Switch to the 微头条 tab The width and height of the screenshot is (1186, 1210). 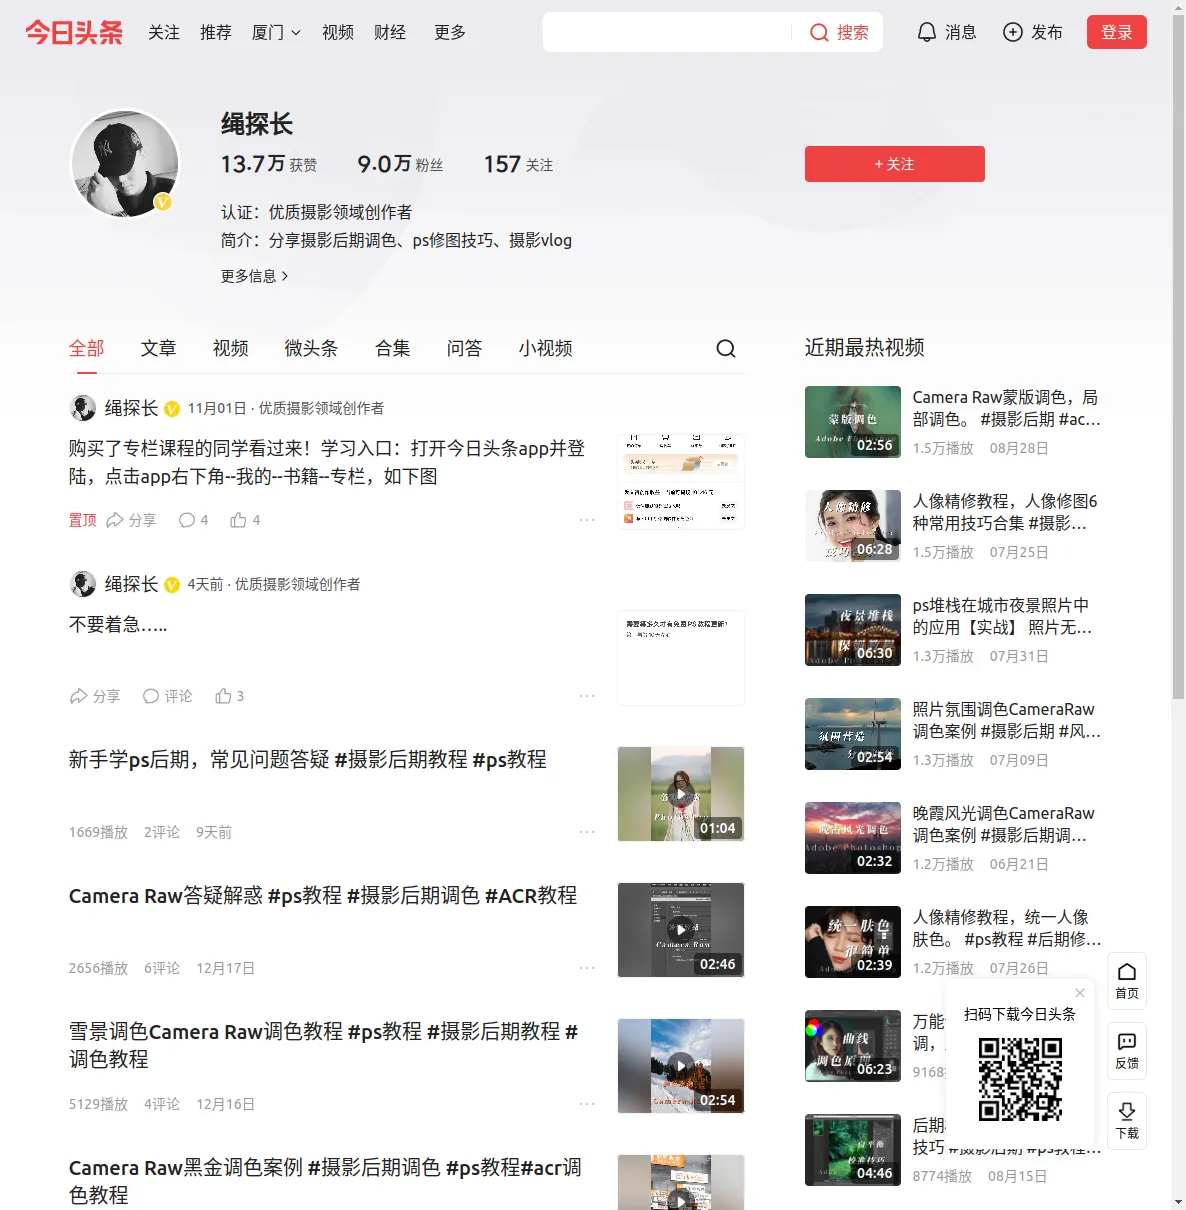pyautogui.click(x=312, y=348)
